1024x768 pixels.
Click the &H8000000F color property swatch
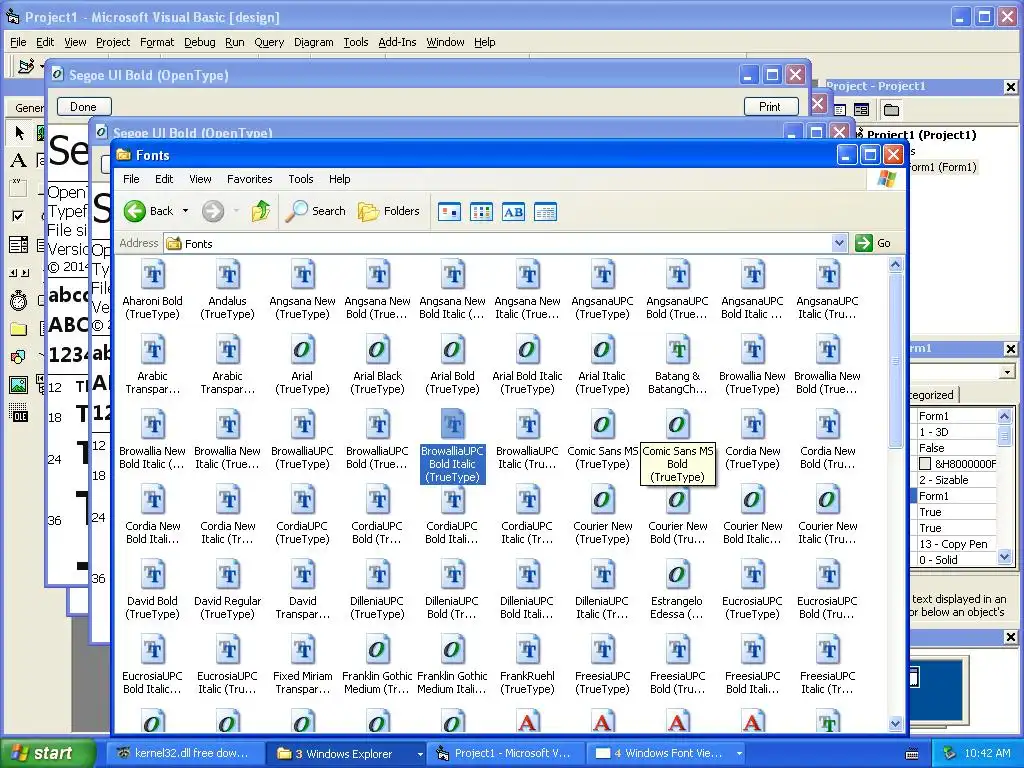click(925, 464)
